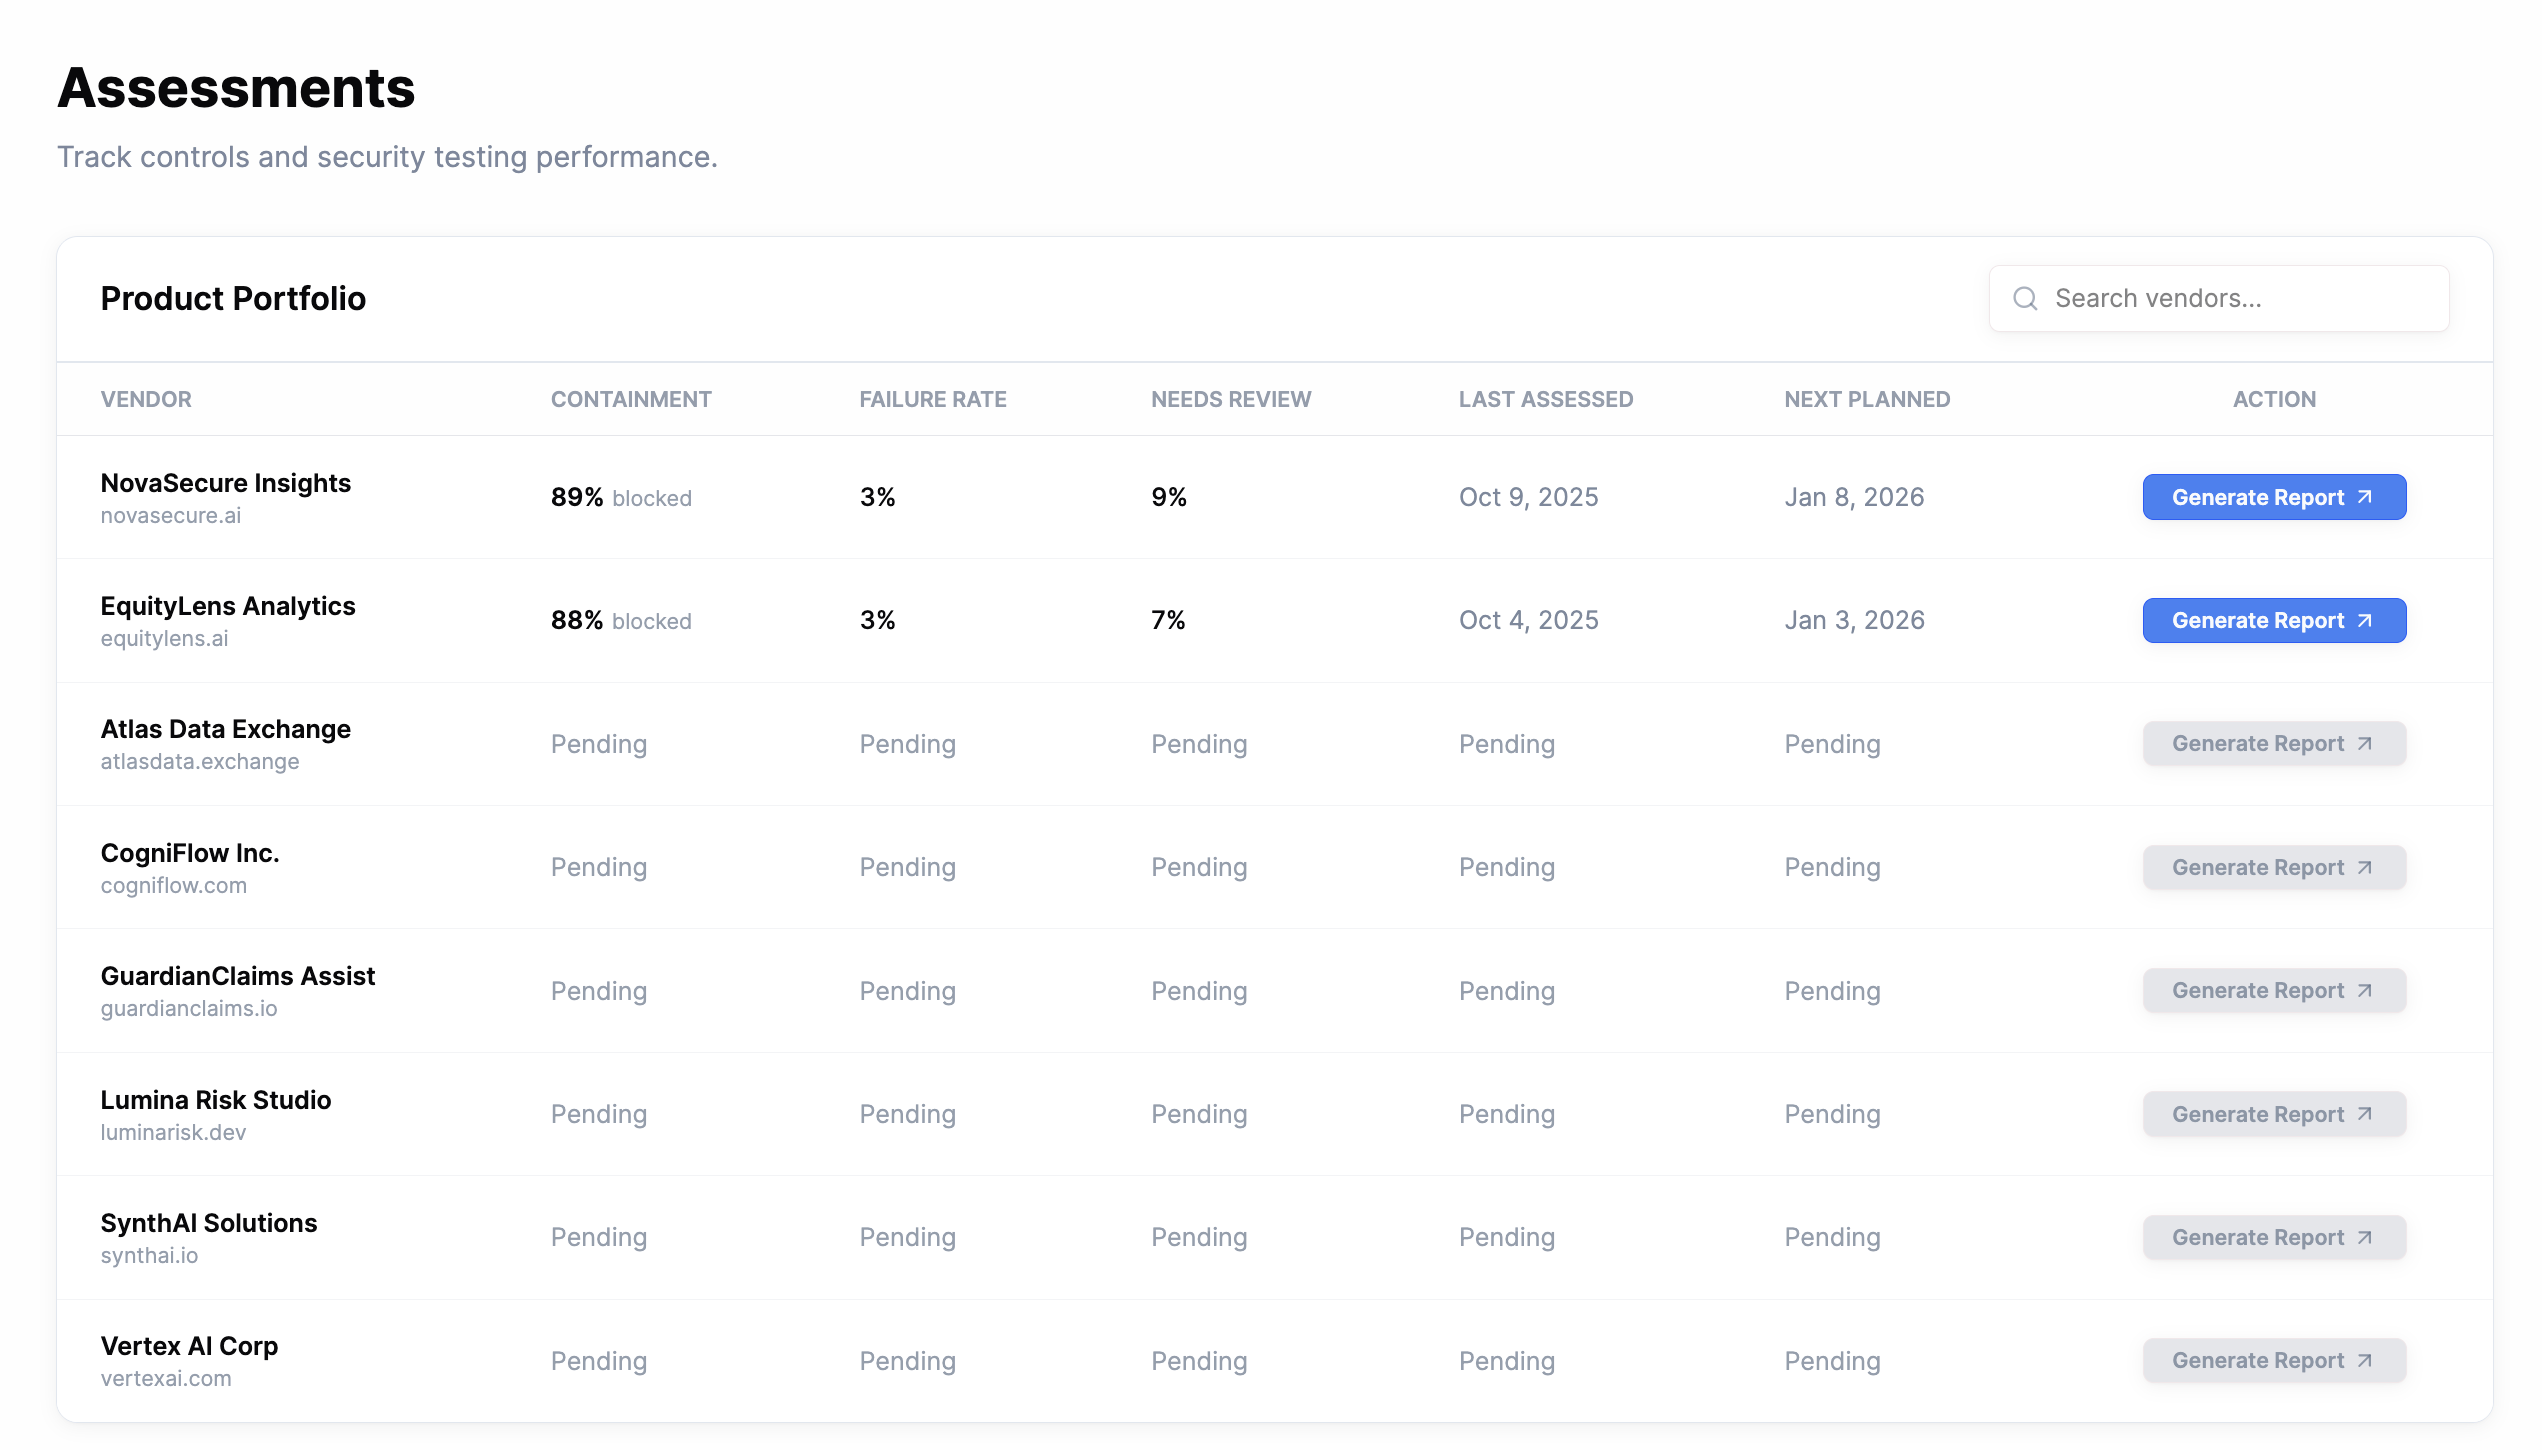
Task: Open the EquityLens Analytics vendor row
Action: click(x=227, y=607)
